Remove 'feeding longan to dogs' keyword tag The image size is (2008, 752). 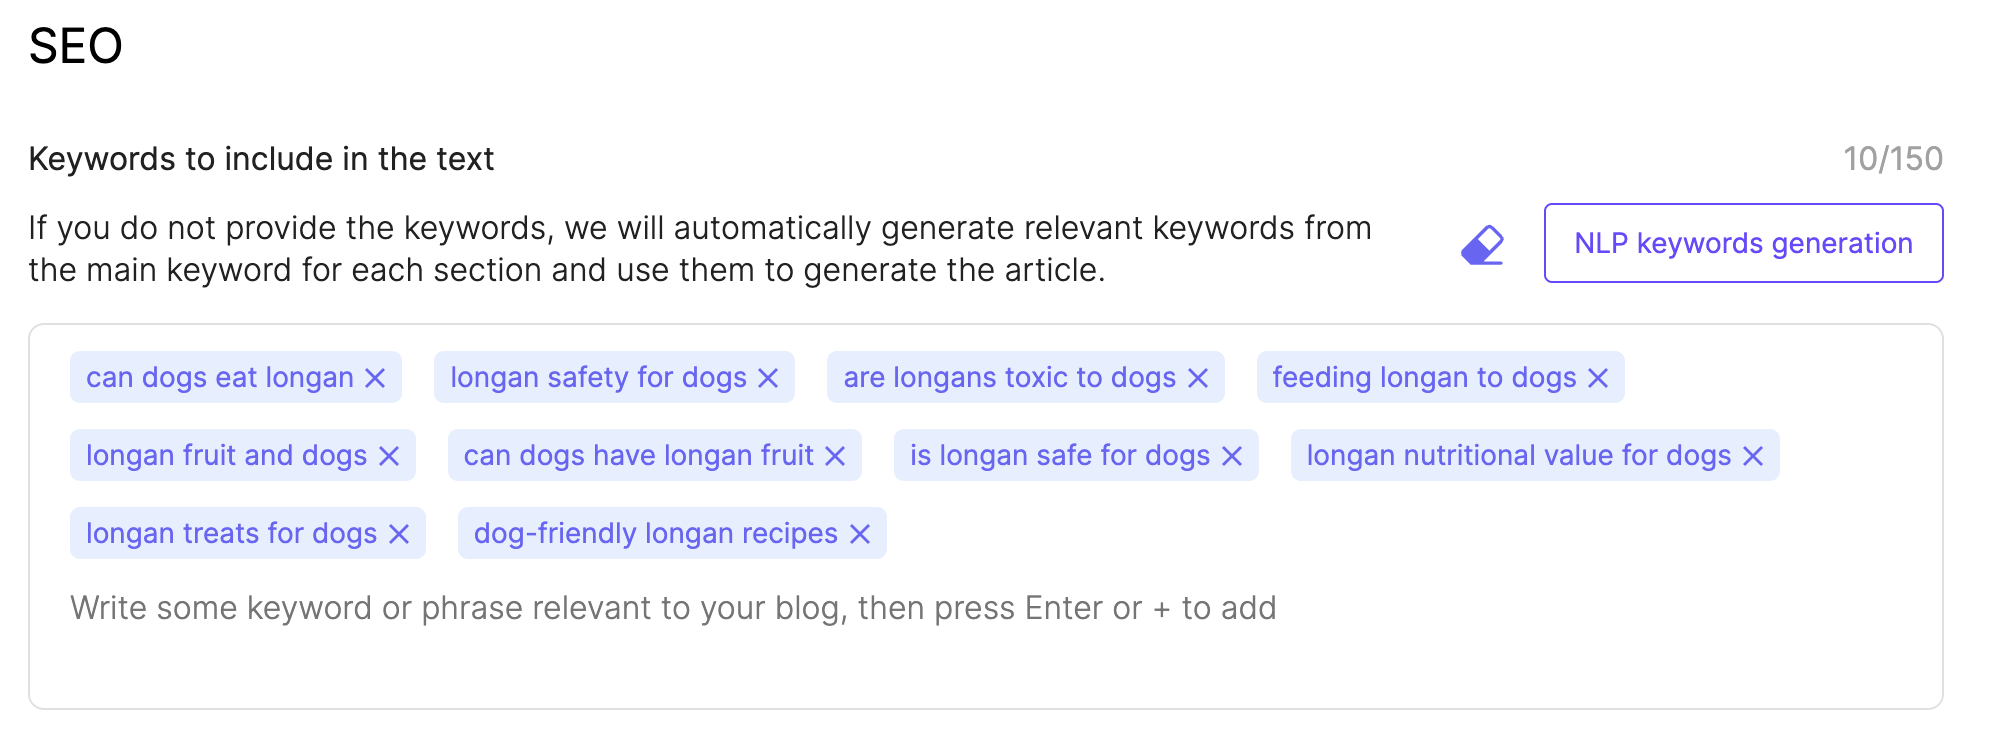pos(1598,378)
